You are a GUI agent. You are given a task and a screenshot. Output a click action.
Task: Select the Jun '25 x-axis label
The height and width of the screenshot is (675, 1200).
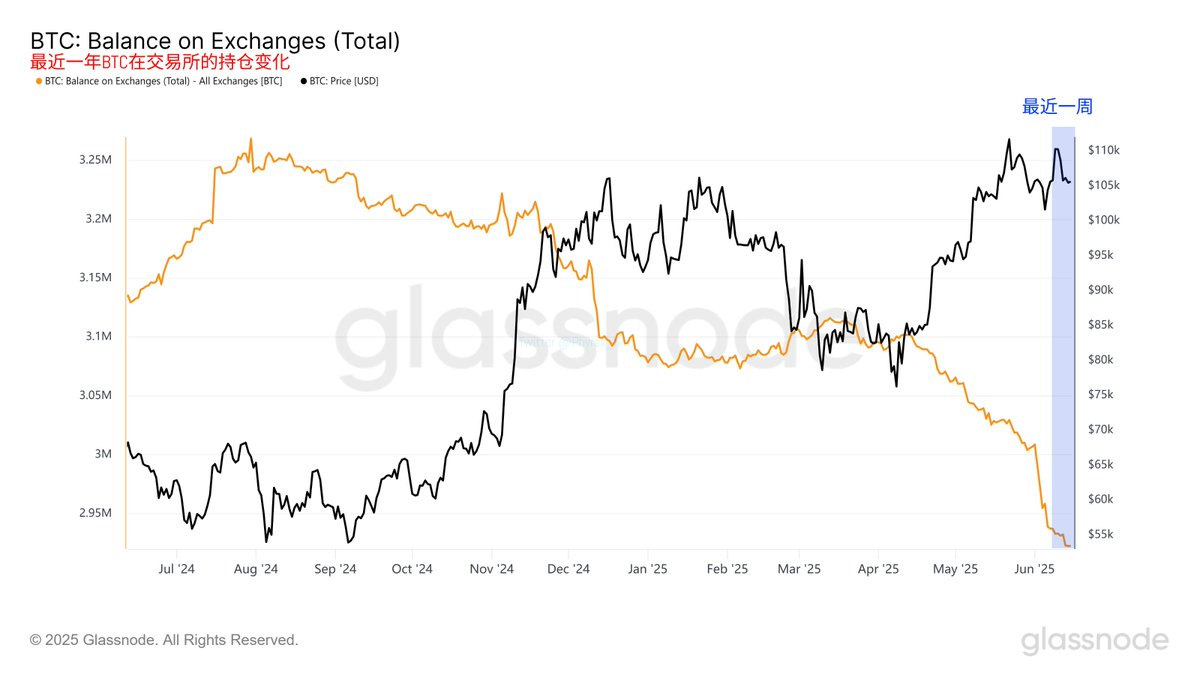click(x=1035, y=569)
